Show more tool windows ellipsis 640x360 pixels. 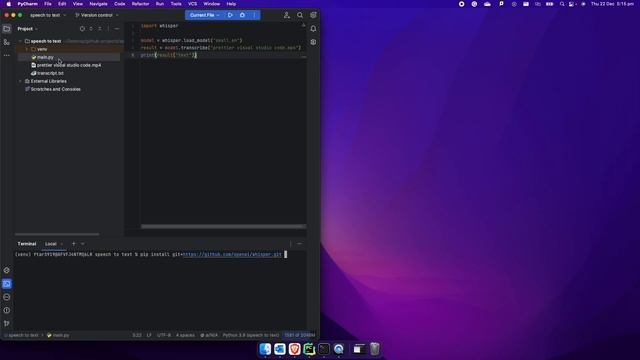[7, 55]
